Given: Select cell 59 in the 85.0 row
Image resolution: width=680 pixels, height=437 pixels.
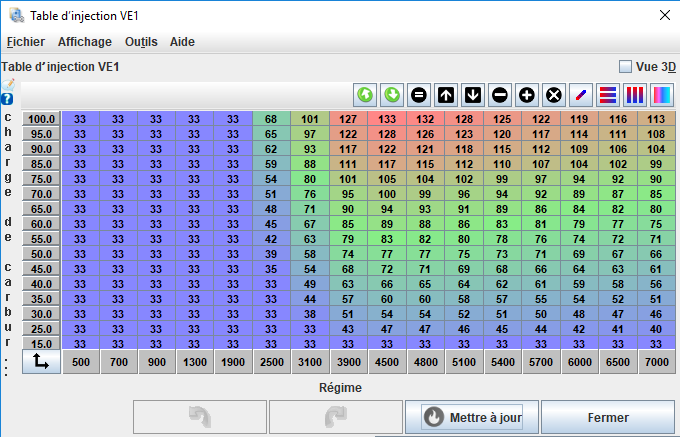Looking at the screenshot, I should 271,164.
